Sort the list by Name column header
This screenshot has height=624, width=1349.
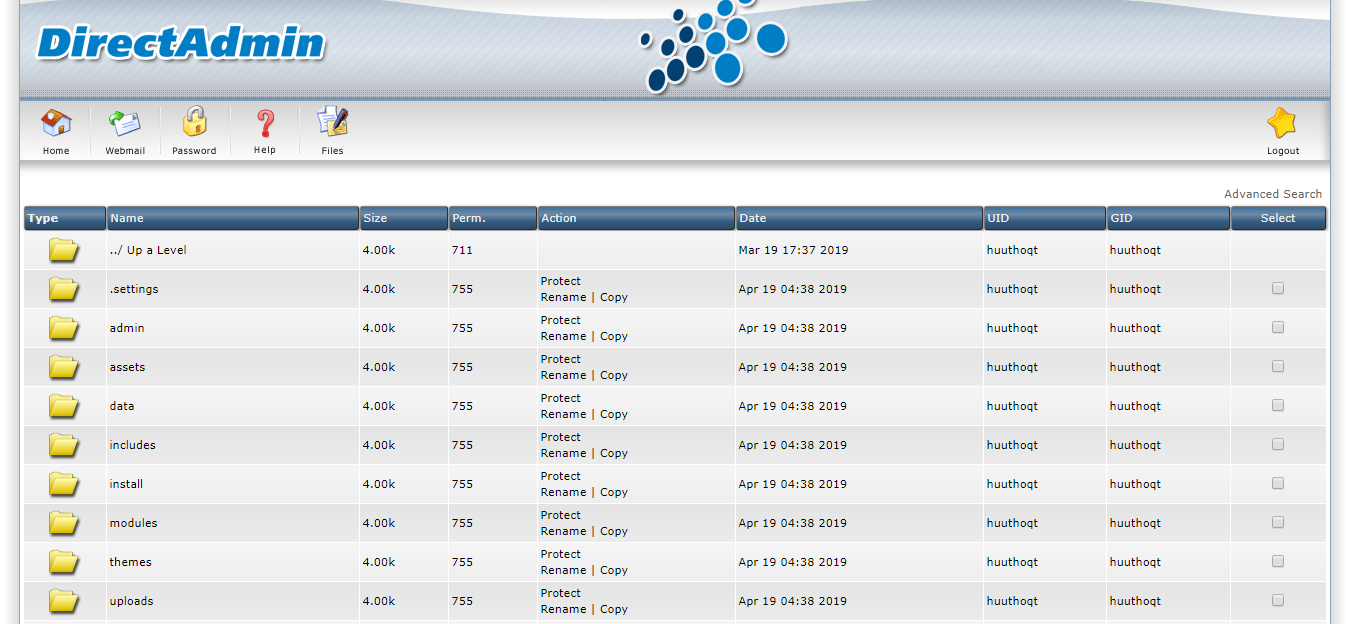coord(127,218)
